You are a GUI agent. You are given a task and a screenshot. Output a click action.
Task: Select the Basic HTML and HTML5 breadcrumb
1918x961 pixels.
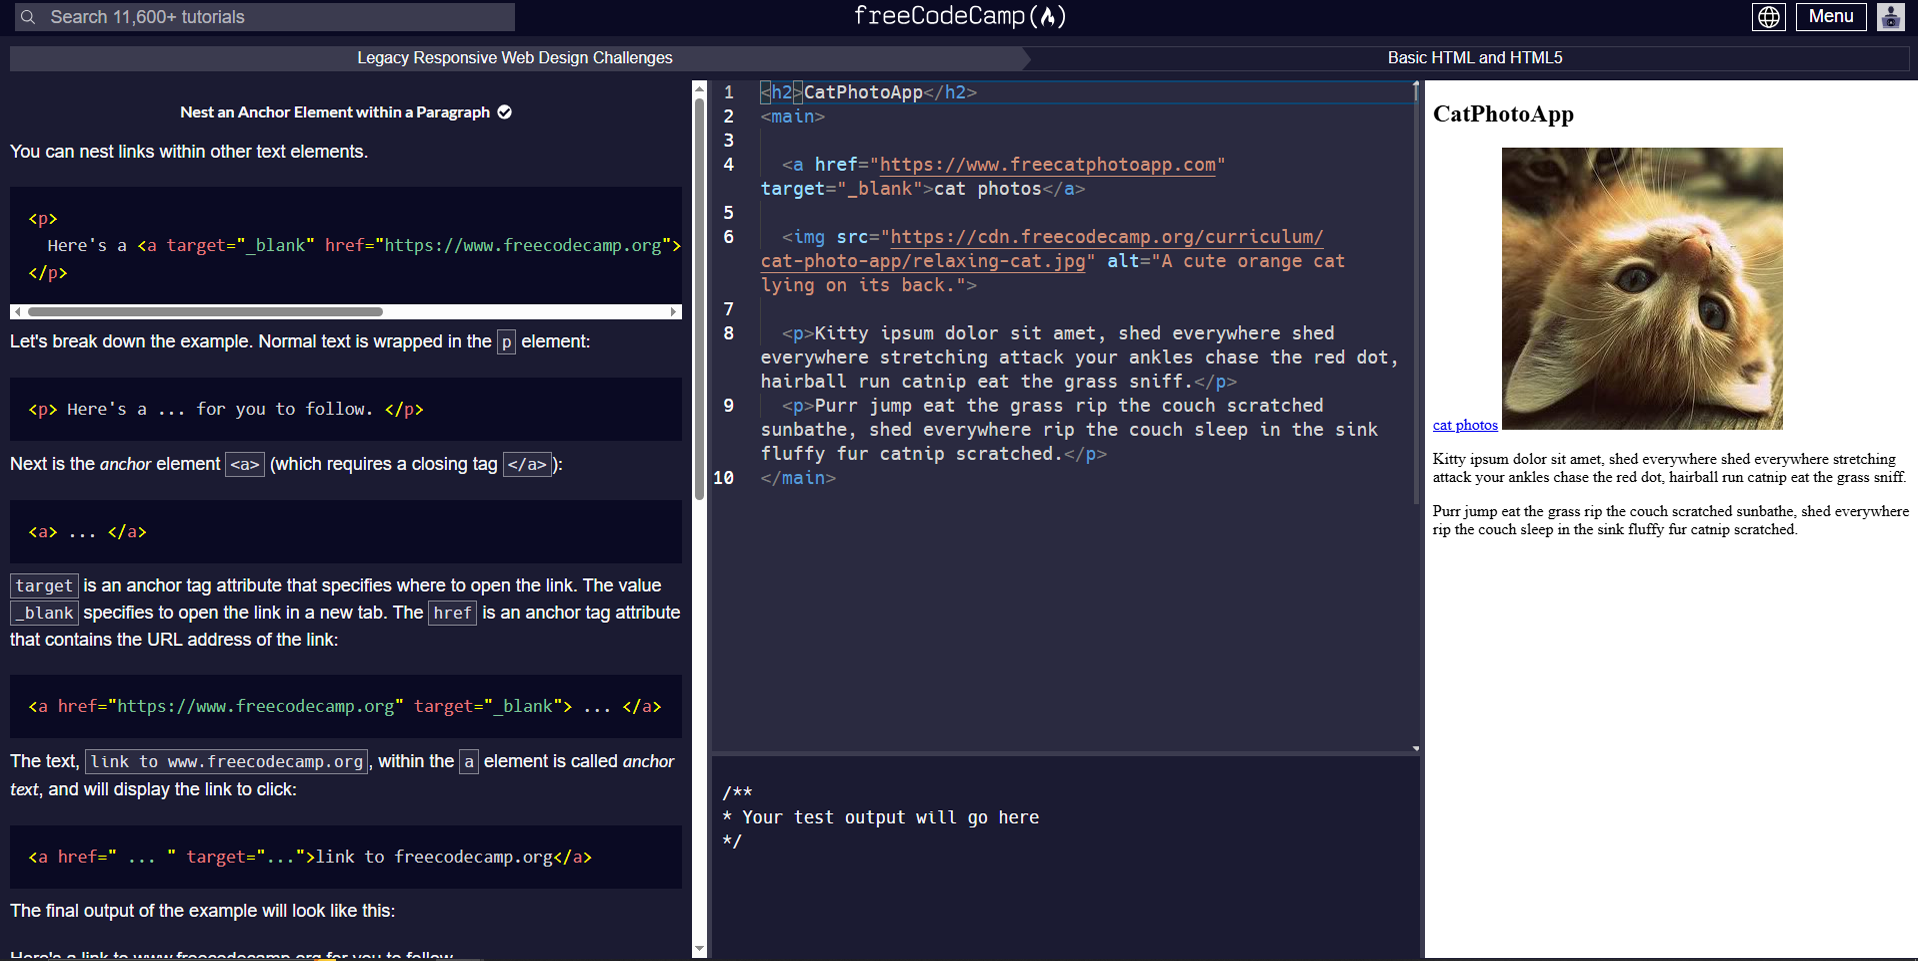pos(1474,57)
